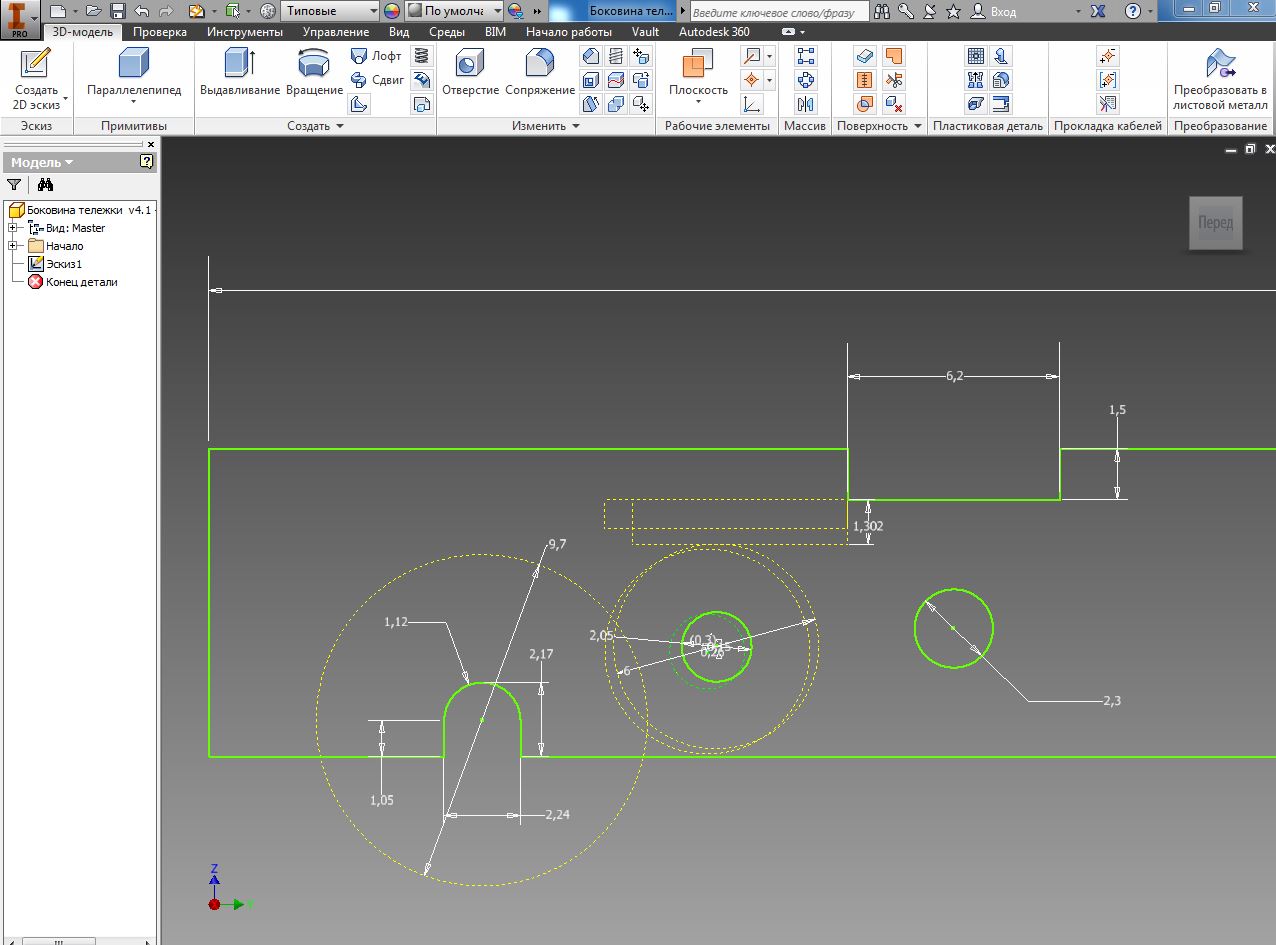Open the Управление ribbon tab
1276x945 pixels.
click(335, 32)
